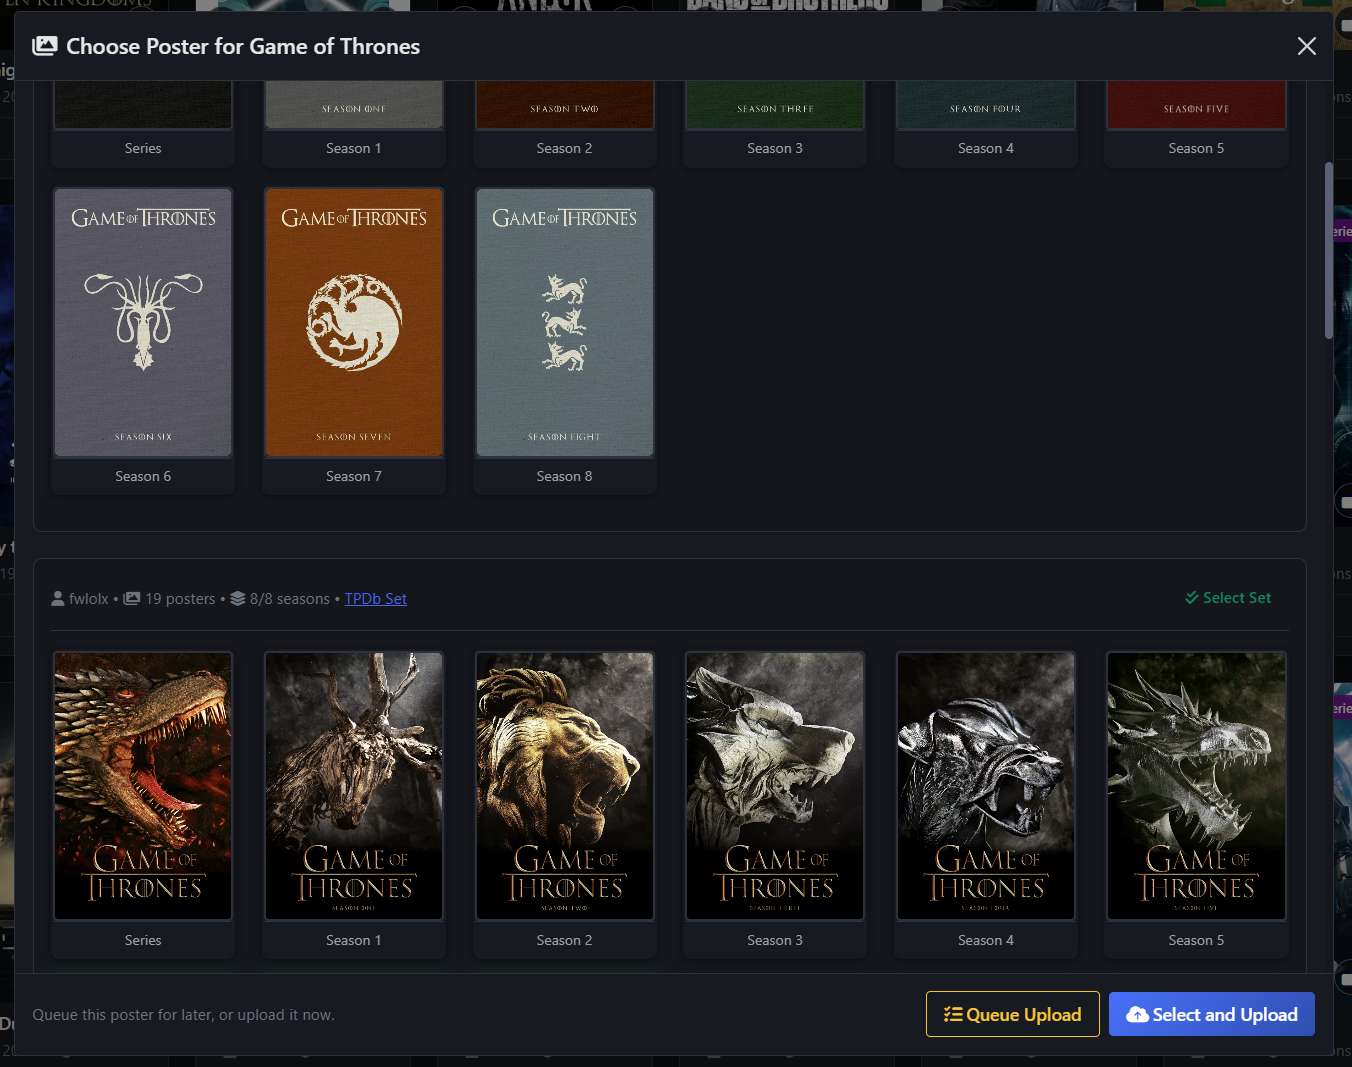
Task: Select the Season 7 Targaryen orange poster
Action: (354, 322)
